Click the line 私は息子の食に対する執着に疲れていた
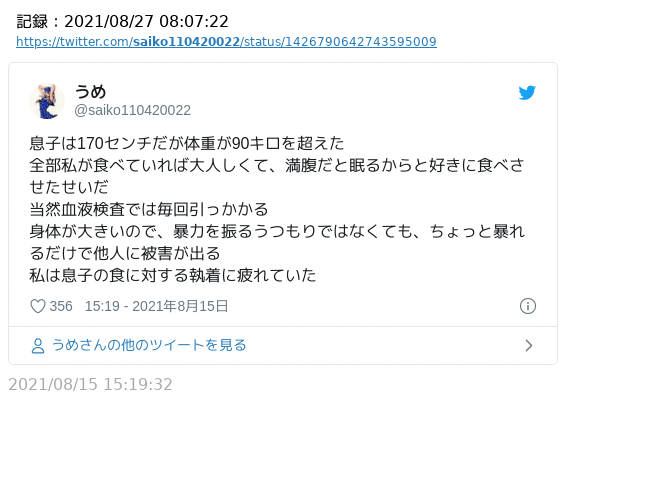The height and width of the screenshot is (495, 660). (173, 275)
